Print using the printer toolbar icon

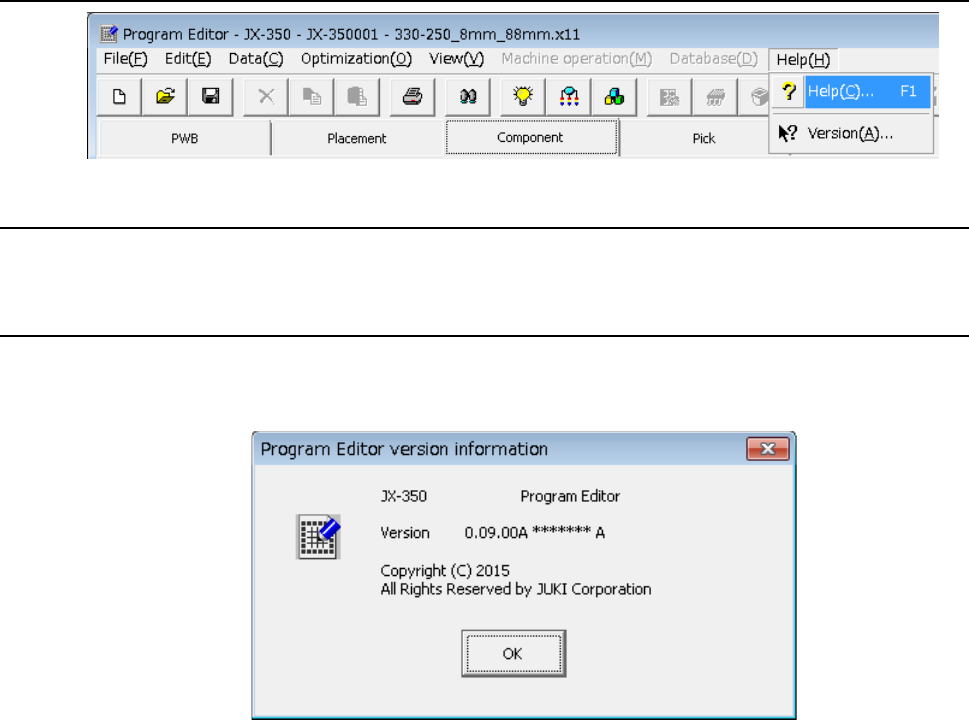412,96
